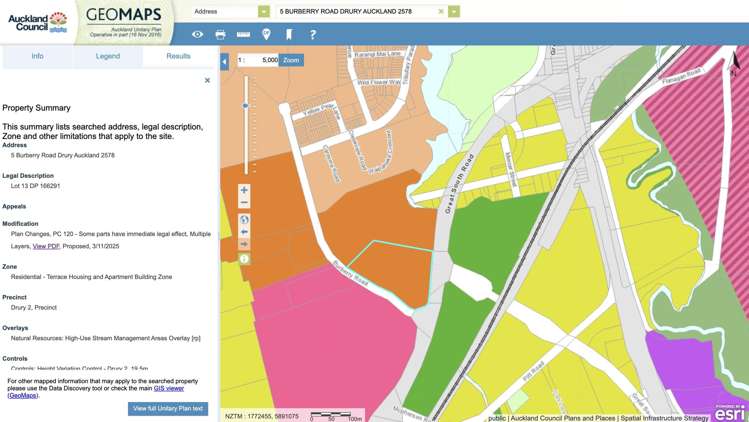
Task: Click the globe full extent button
Action: (244, 220)
